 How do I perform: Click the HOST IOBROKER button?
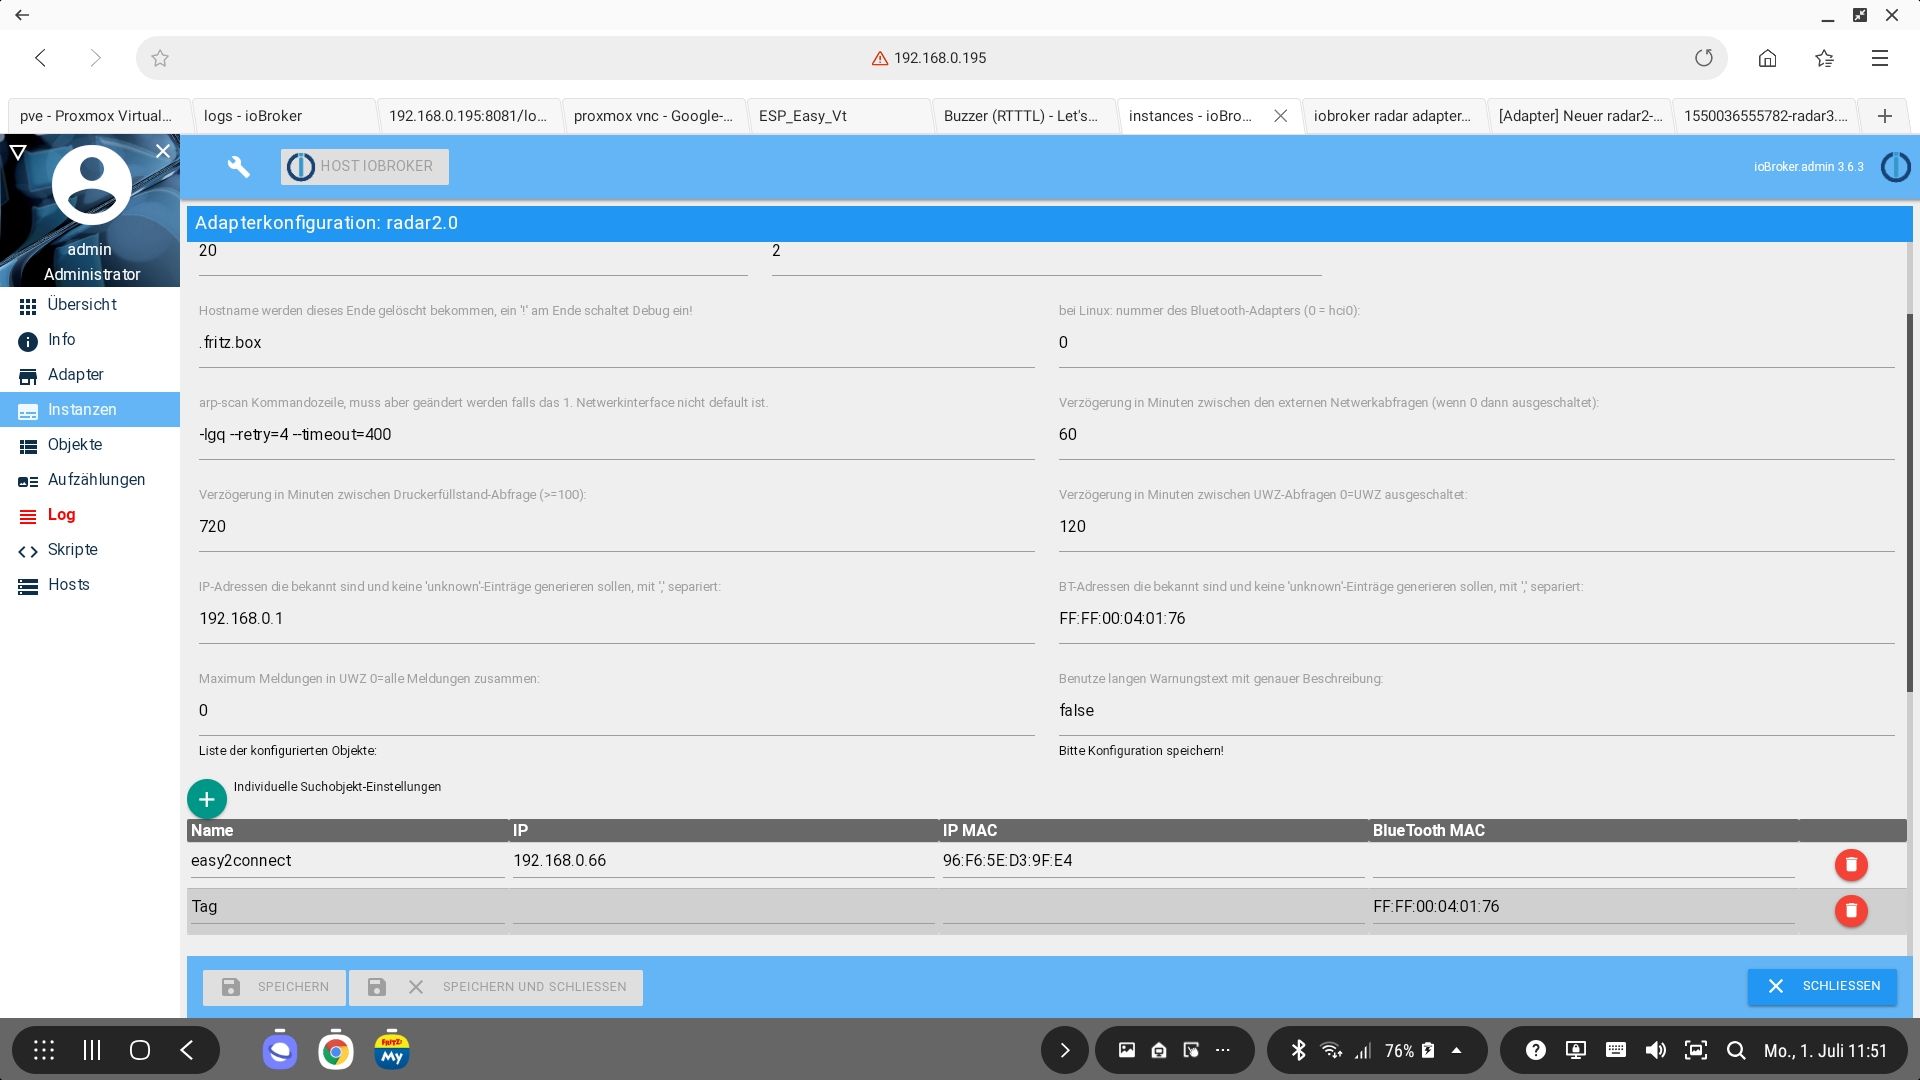point(365,166)
